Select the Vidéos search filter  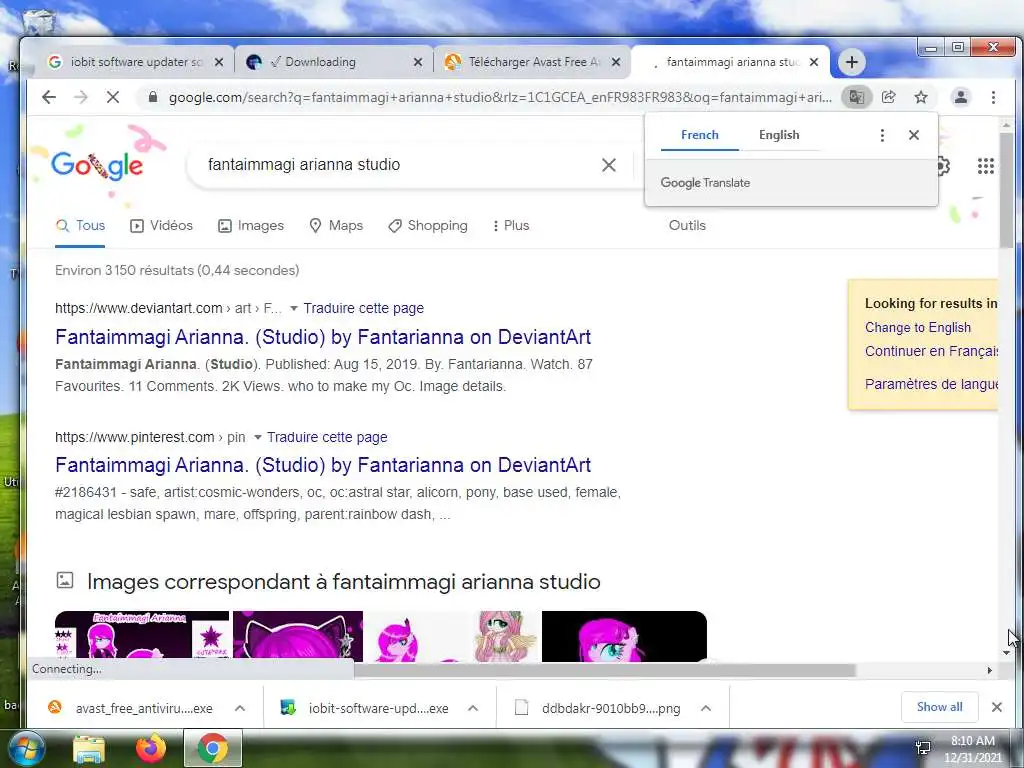click(x=161, y=225)
